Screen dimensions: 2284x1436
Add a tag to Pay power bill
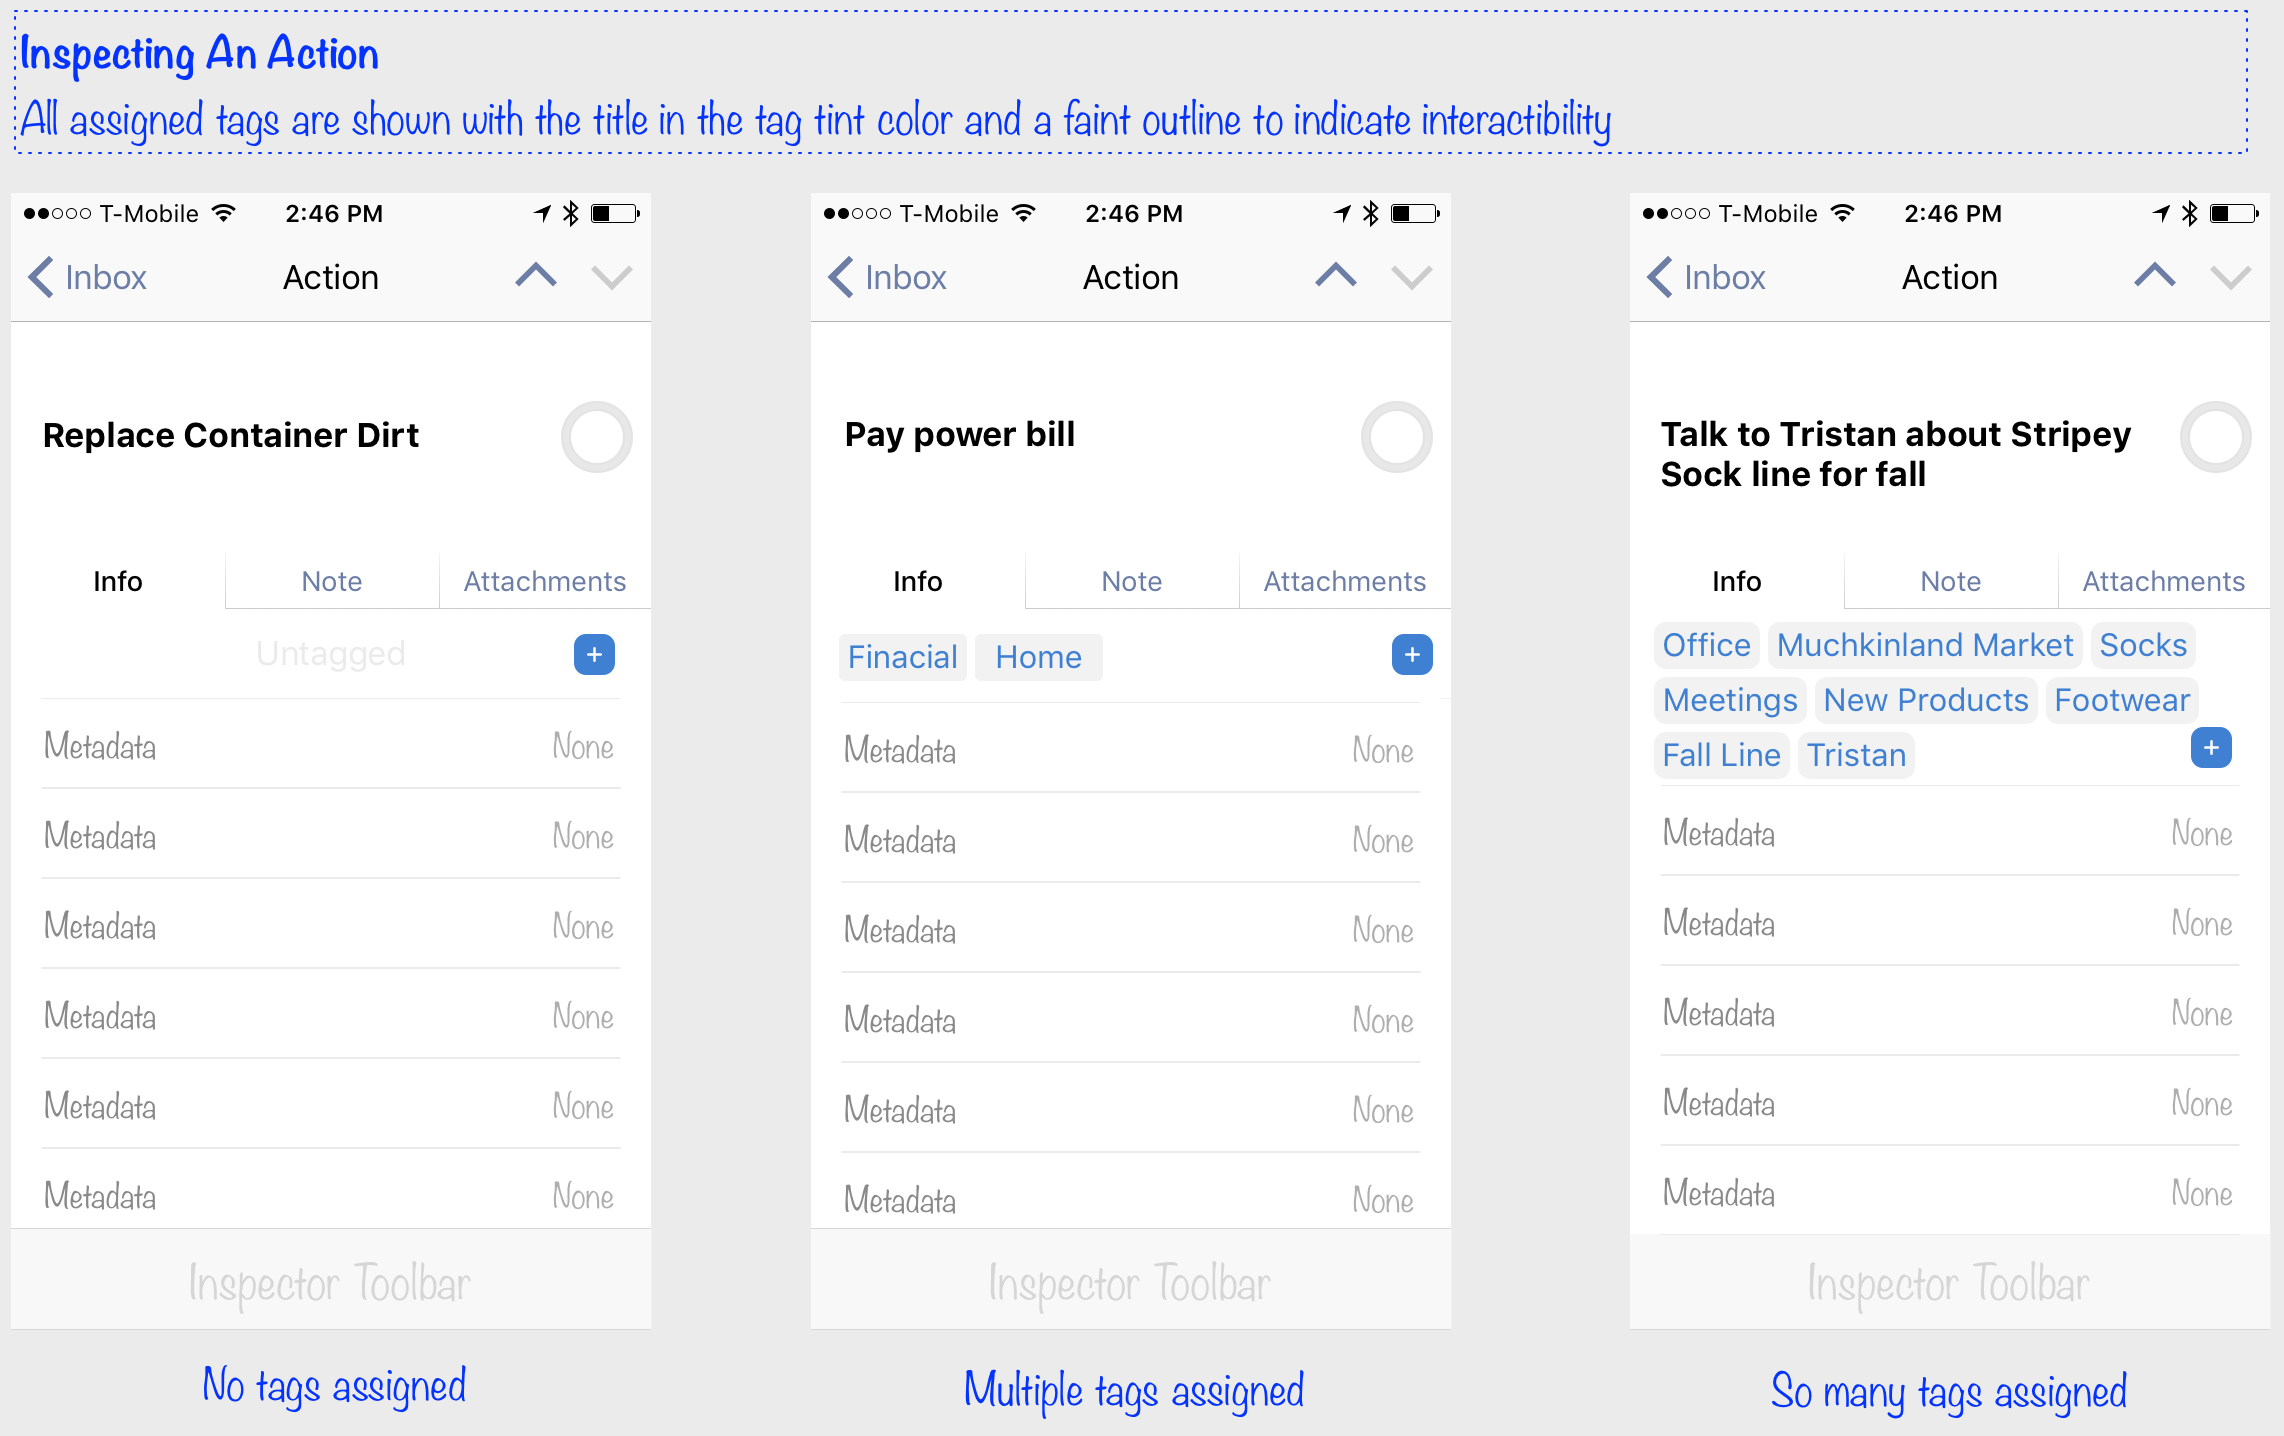click(x=1412, y=655)
